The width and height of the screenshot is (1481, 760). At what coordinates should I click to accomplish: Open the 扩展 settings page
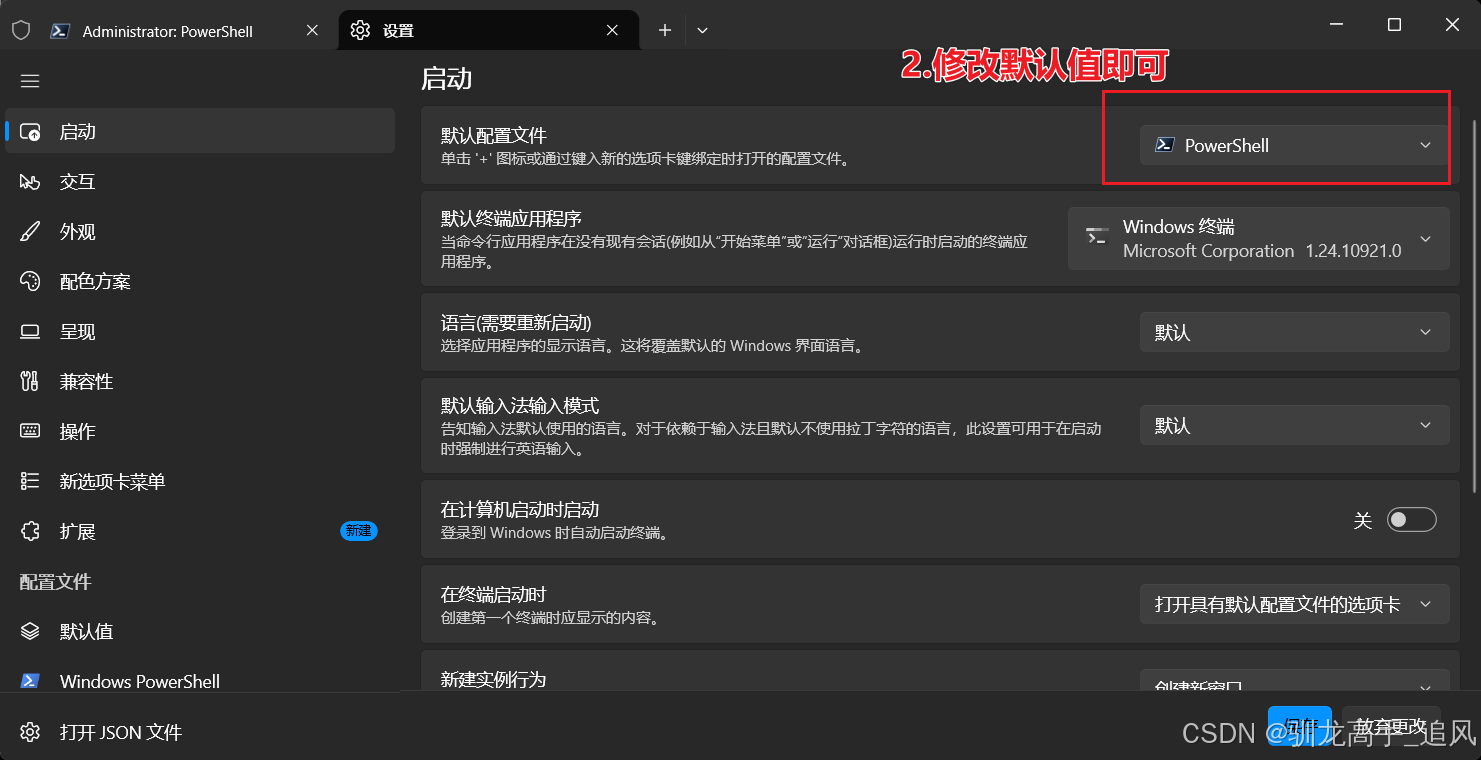pos(200,531)
